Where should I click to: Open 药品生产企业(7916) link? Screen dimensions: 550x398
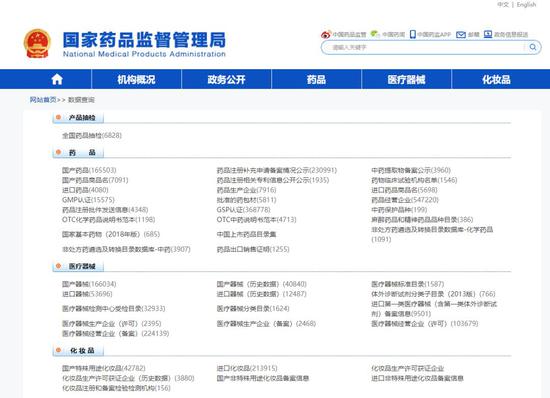point(247,190)
